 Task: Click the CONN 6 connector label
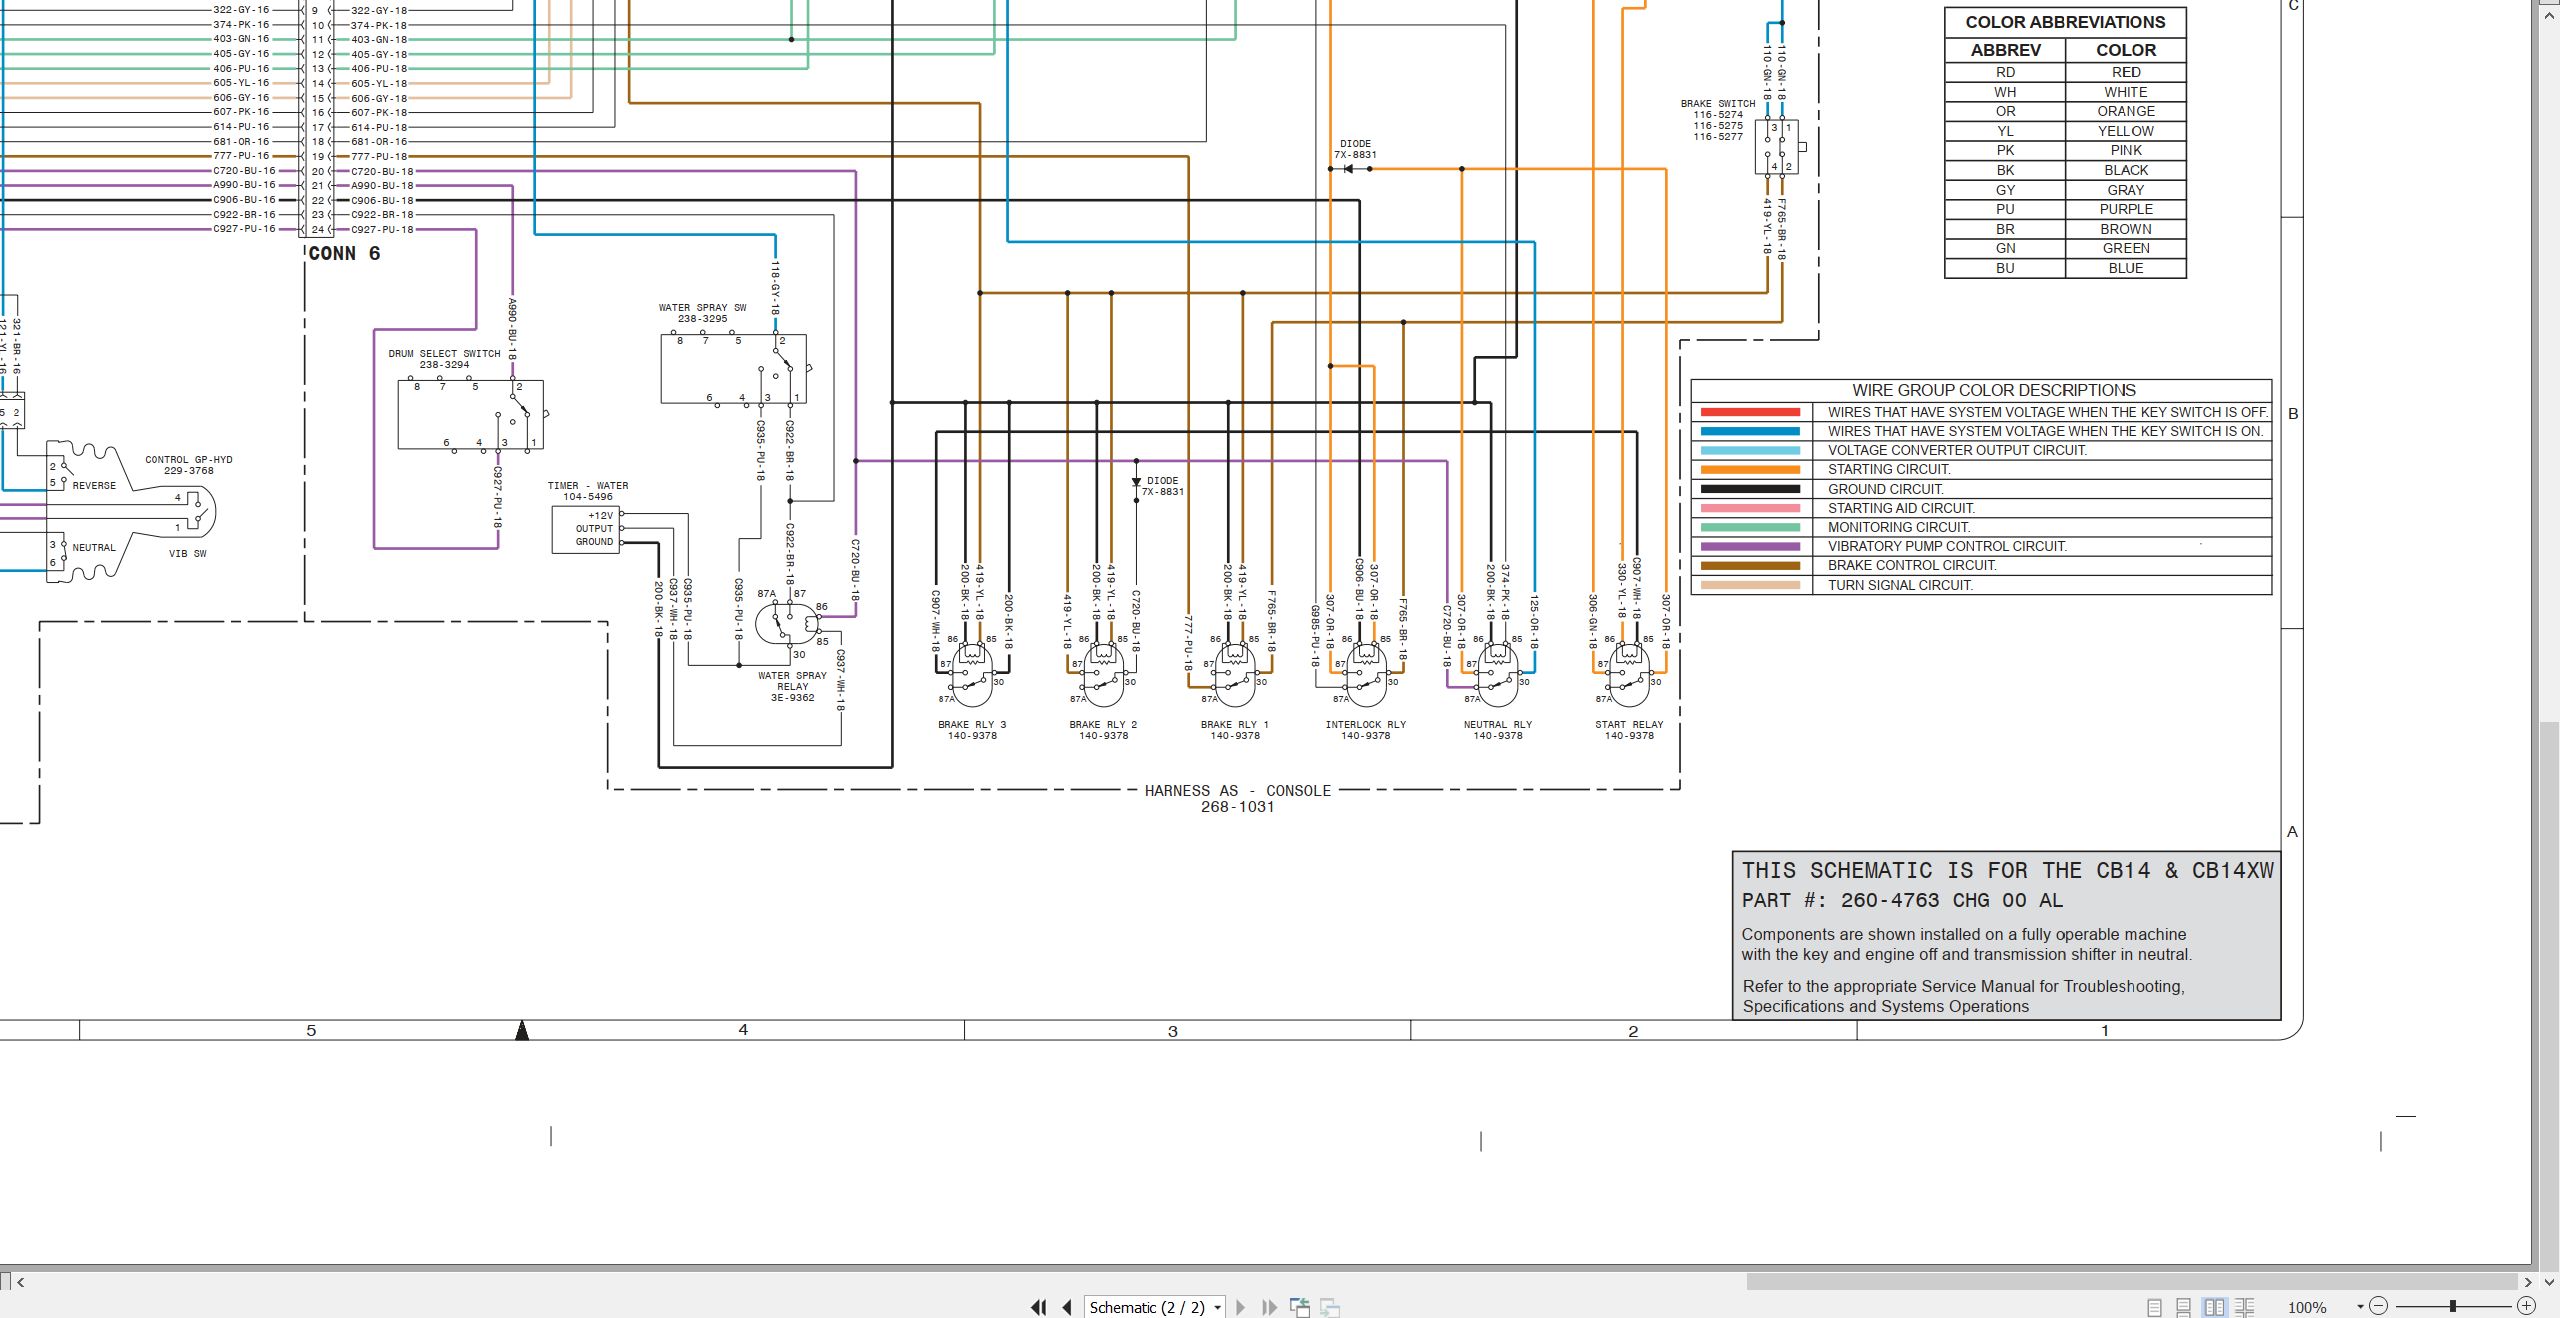coord(344,254)
